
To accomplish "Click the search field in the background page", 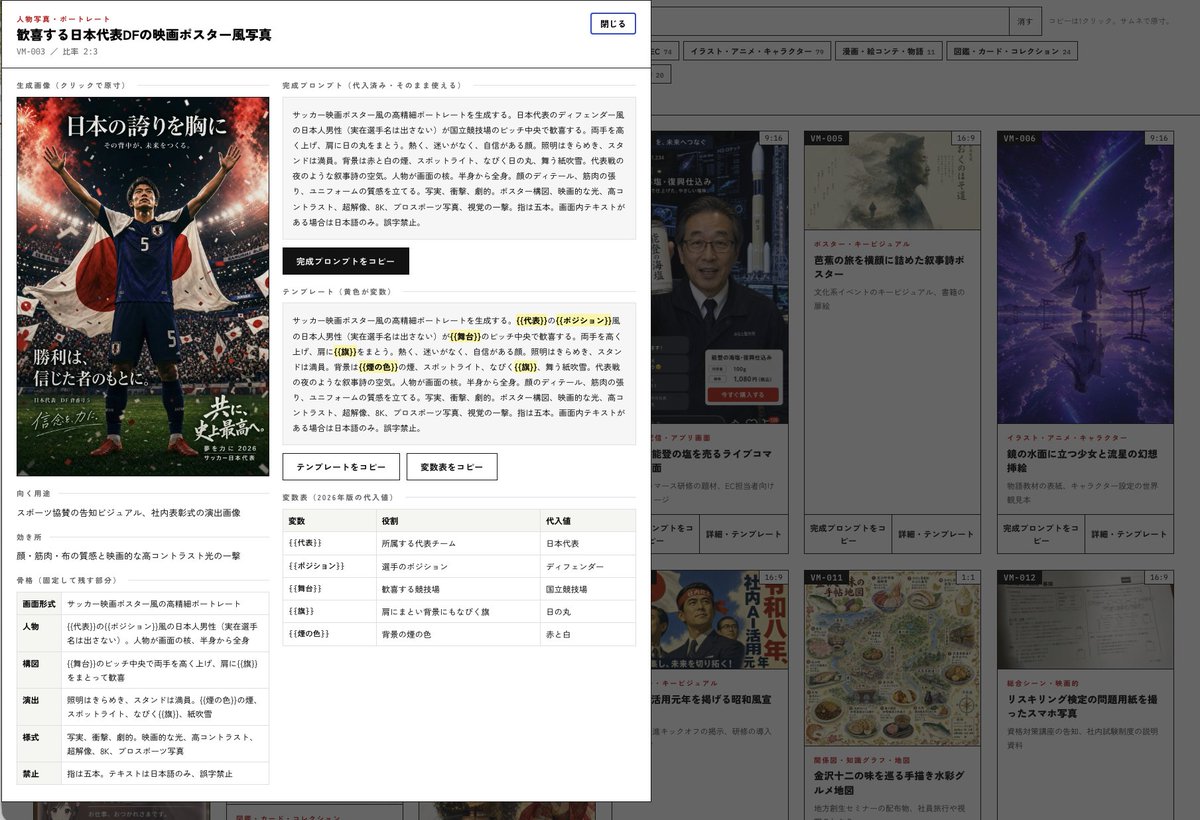I will [x=830, y=21].
